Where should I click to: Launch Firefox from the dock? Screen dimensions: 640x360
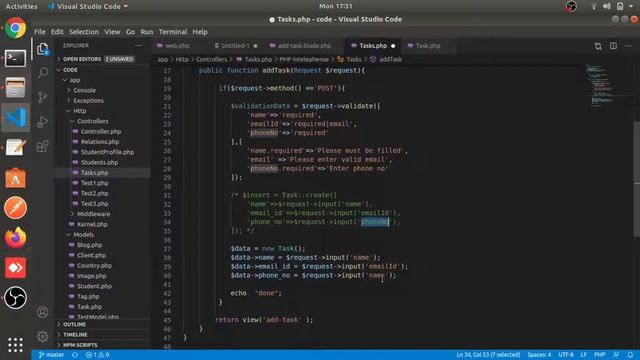click(x=16, y=238)
